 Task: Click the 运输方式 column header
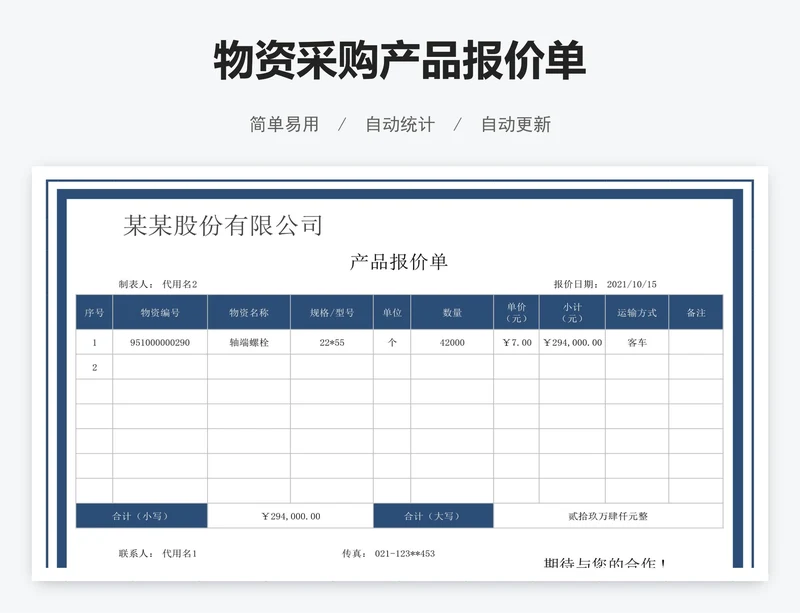639,311
